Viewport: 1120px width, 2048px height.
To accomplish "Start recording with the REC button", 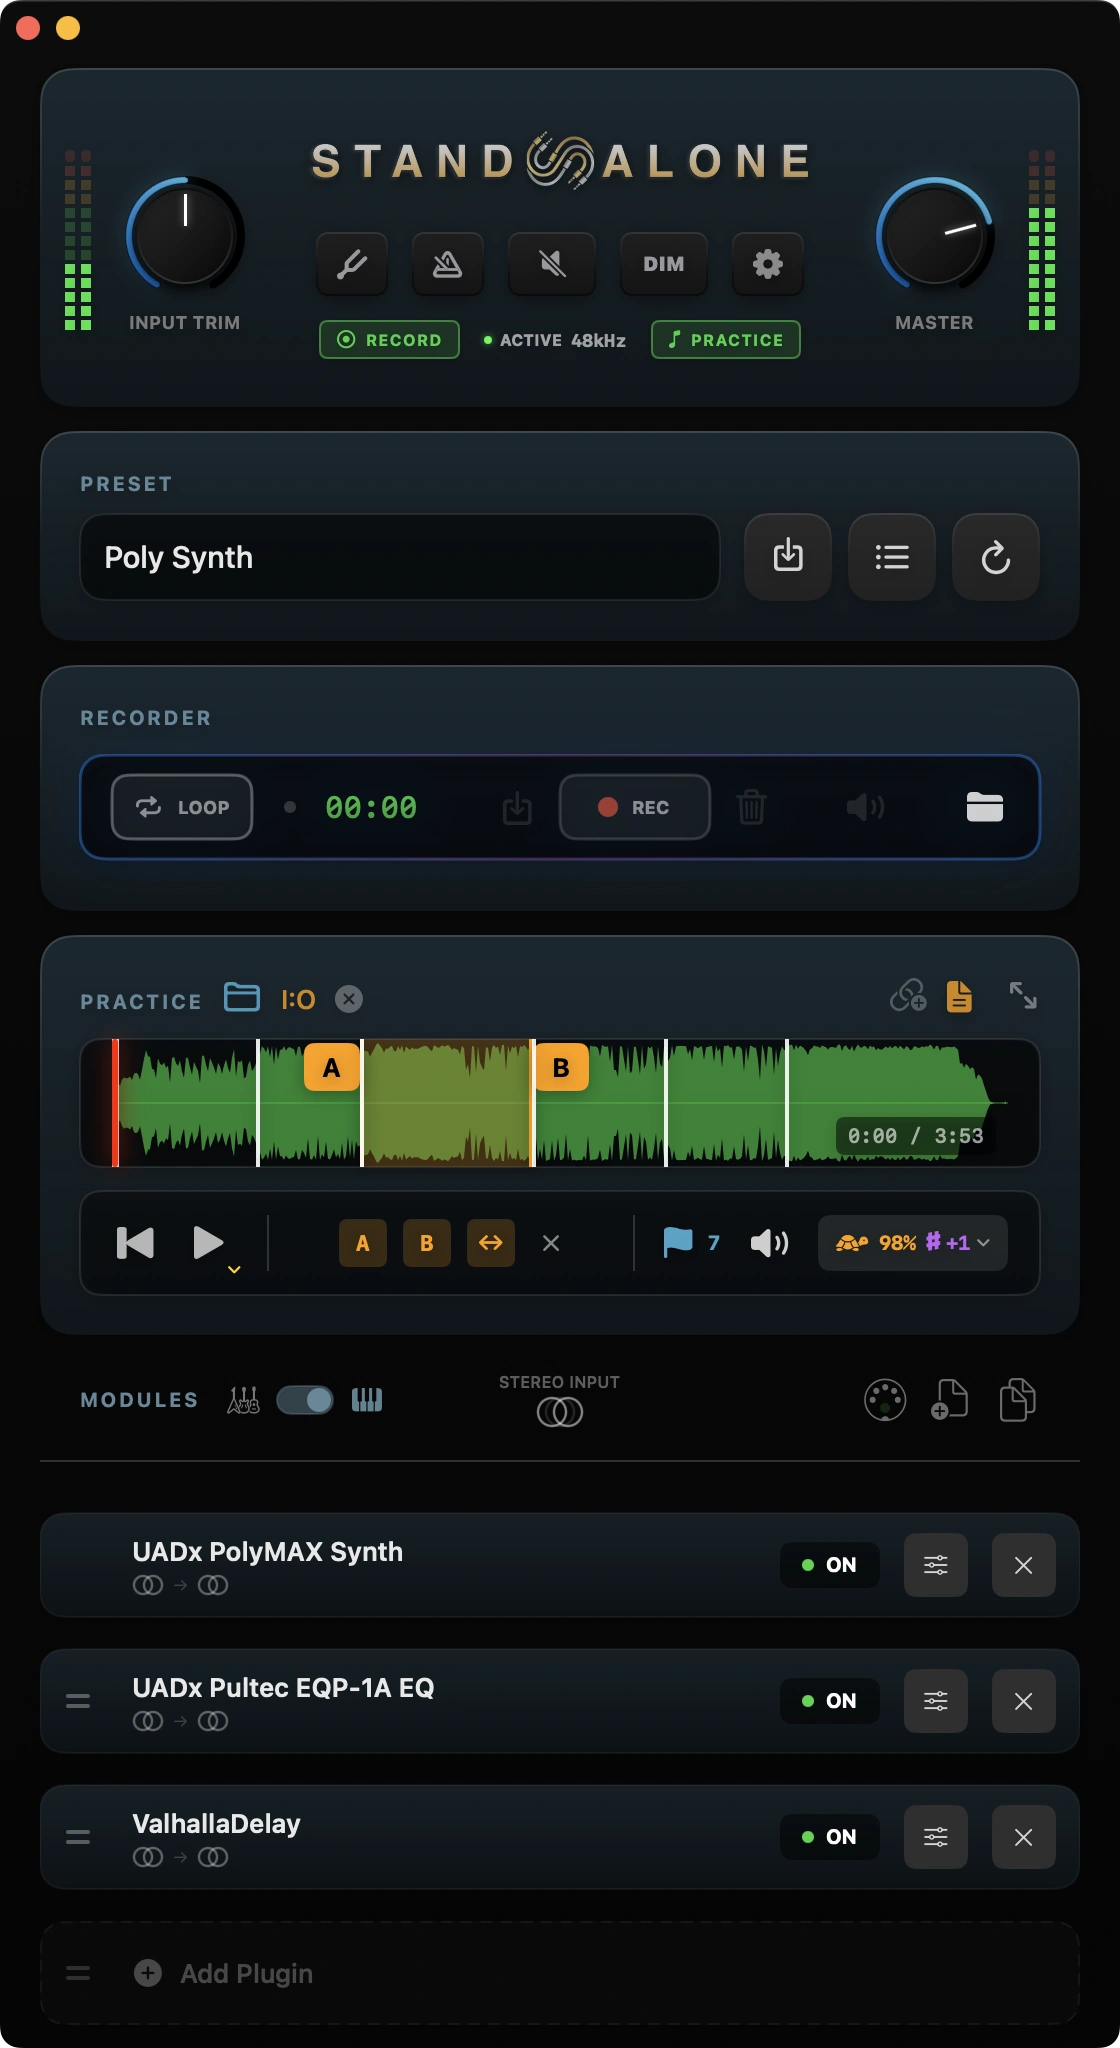I will pos(635,807).
